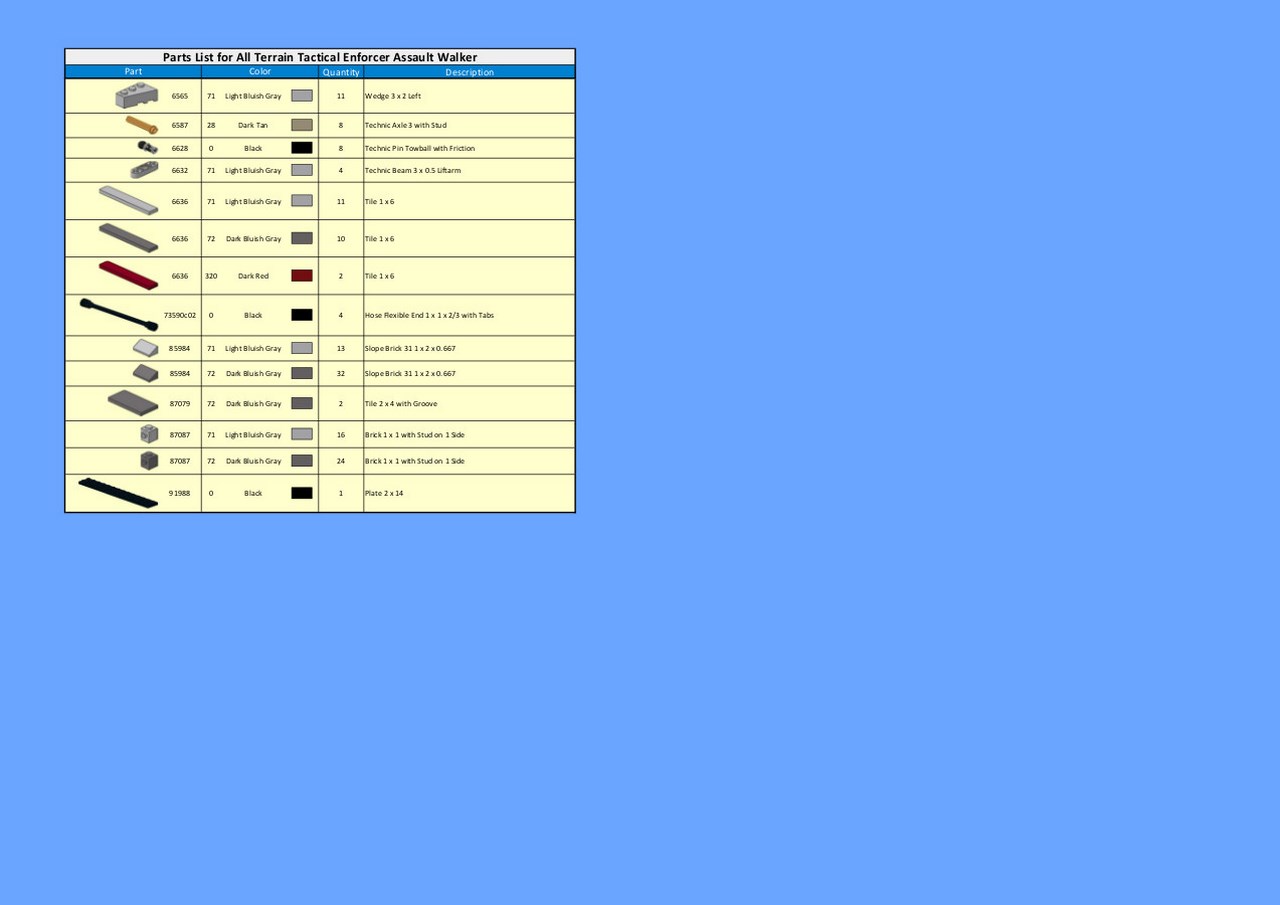This screenshot has width=1280, height=905.
Task: Click the 'Technic Axle 3 with Stud' description
Action: (406, 125)
